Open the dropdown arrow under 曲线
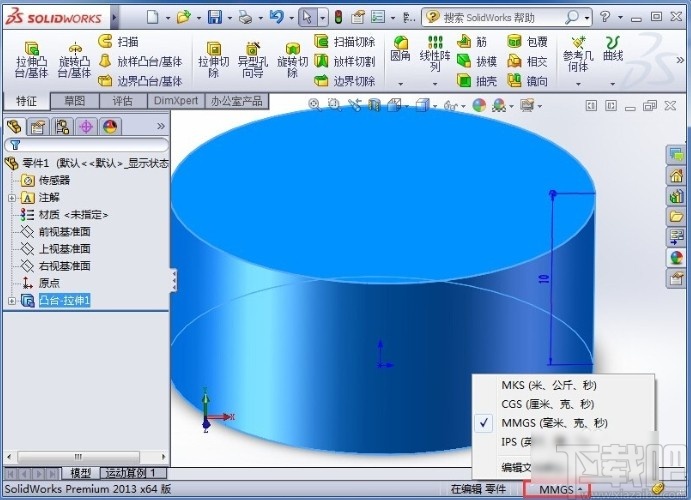 [613, 83]
